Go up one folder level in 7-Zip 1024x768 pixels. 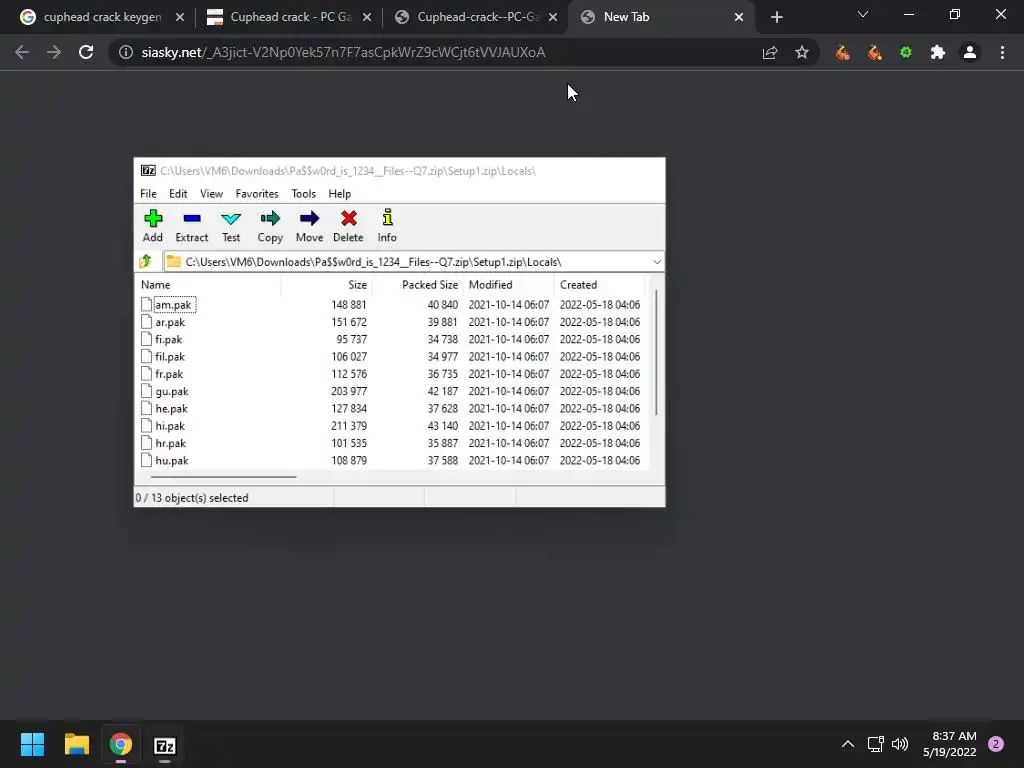tap(145, 262)
